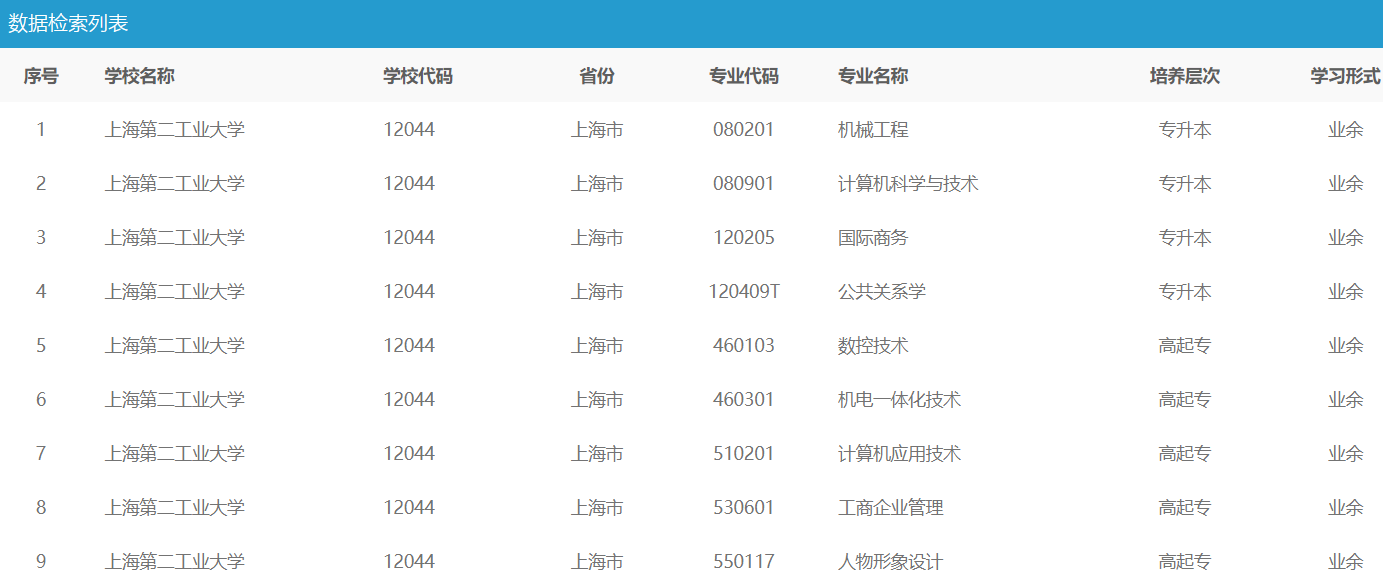Click major code 120205
1383x581 pixels.
(744, 237)
